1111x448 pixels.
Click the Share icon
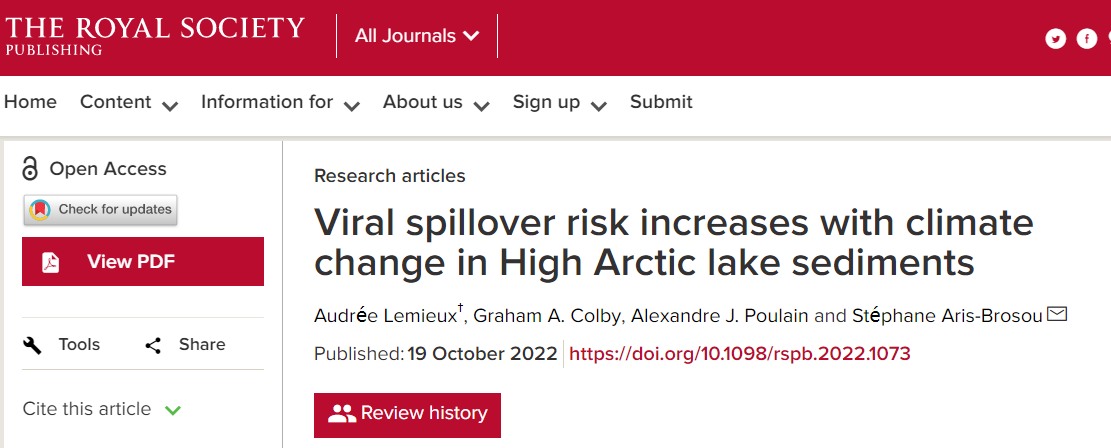[x=153, y=345]
